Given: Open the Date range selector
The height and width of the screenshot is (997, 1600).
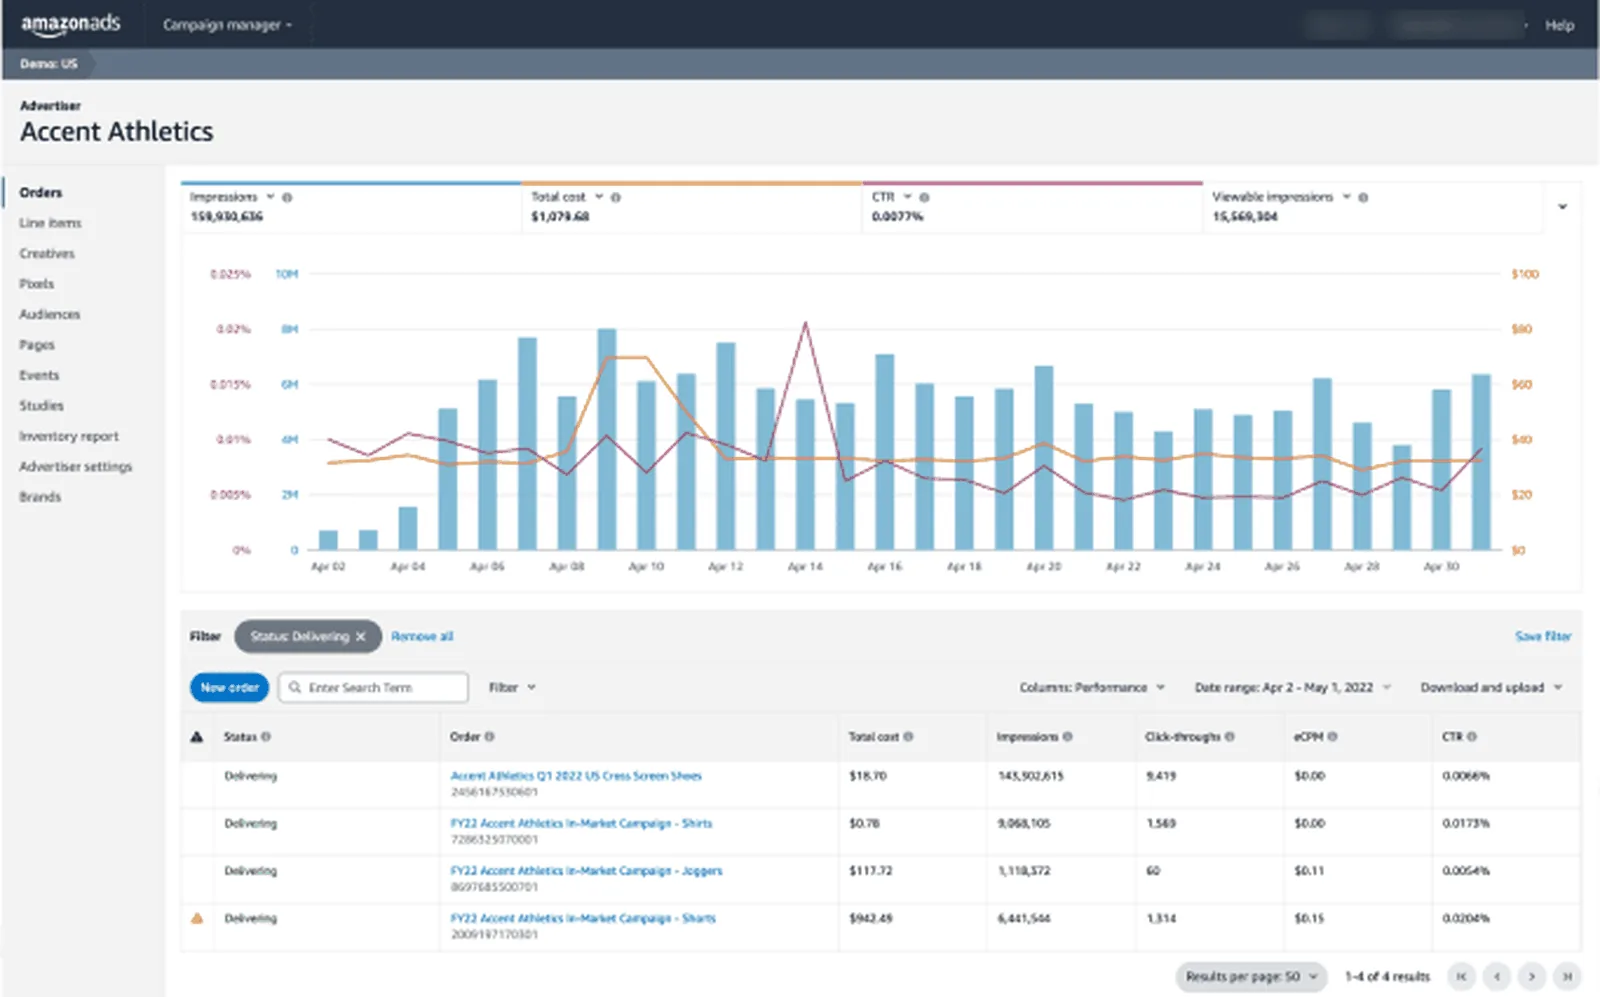Looking at the screenshot, I should (1292, 688).
